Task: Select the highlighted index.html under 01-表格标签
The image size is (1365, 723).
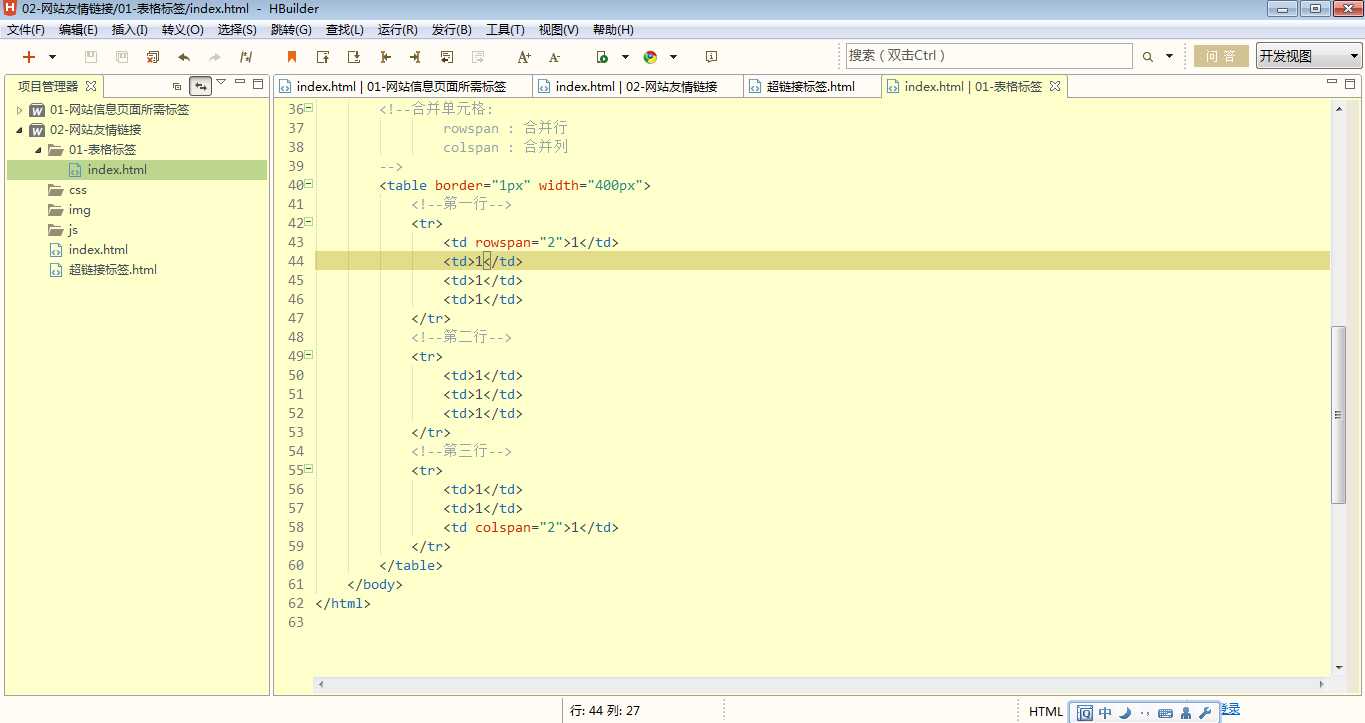Action: [x=137, y=170]
